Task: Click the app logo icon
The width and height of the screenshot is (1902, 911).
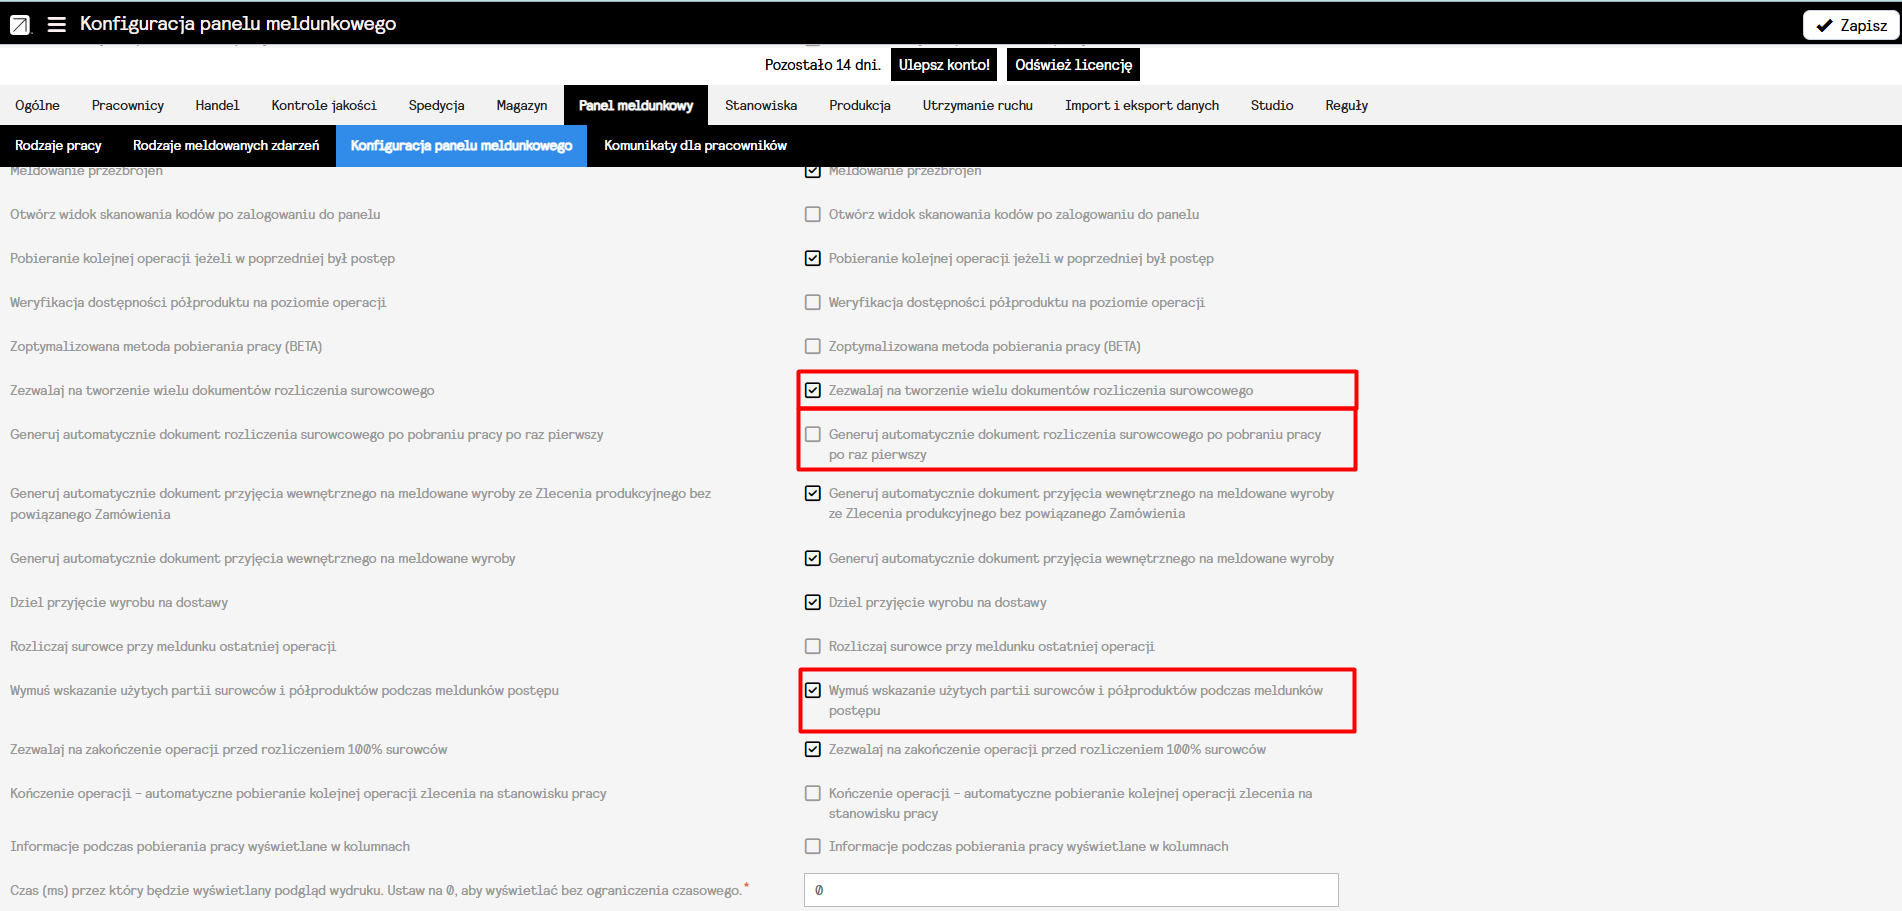Action: 20,24
